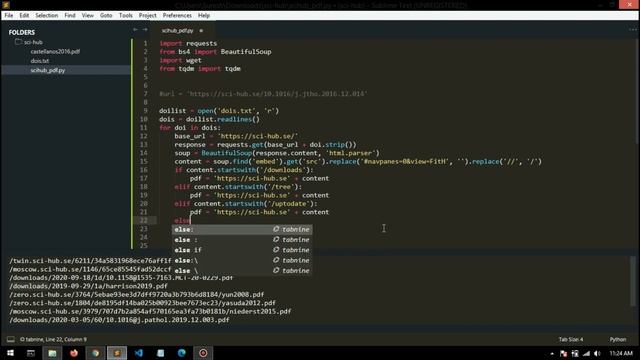Click the harrison2019.pdf output line

coord(88,286)
